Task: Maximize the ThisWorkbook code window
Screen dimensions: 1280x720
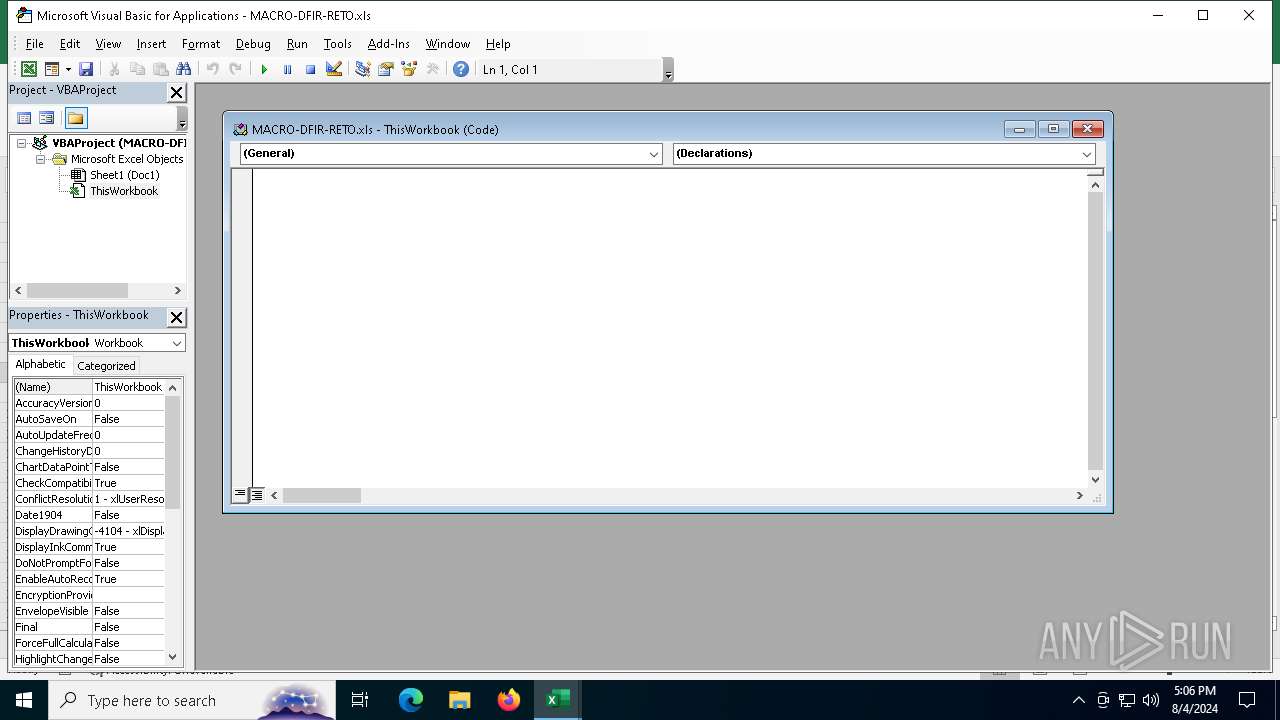Action: (x=1053, y=129)
